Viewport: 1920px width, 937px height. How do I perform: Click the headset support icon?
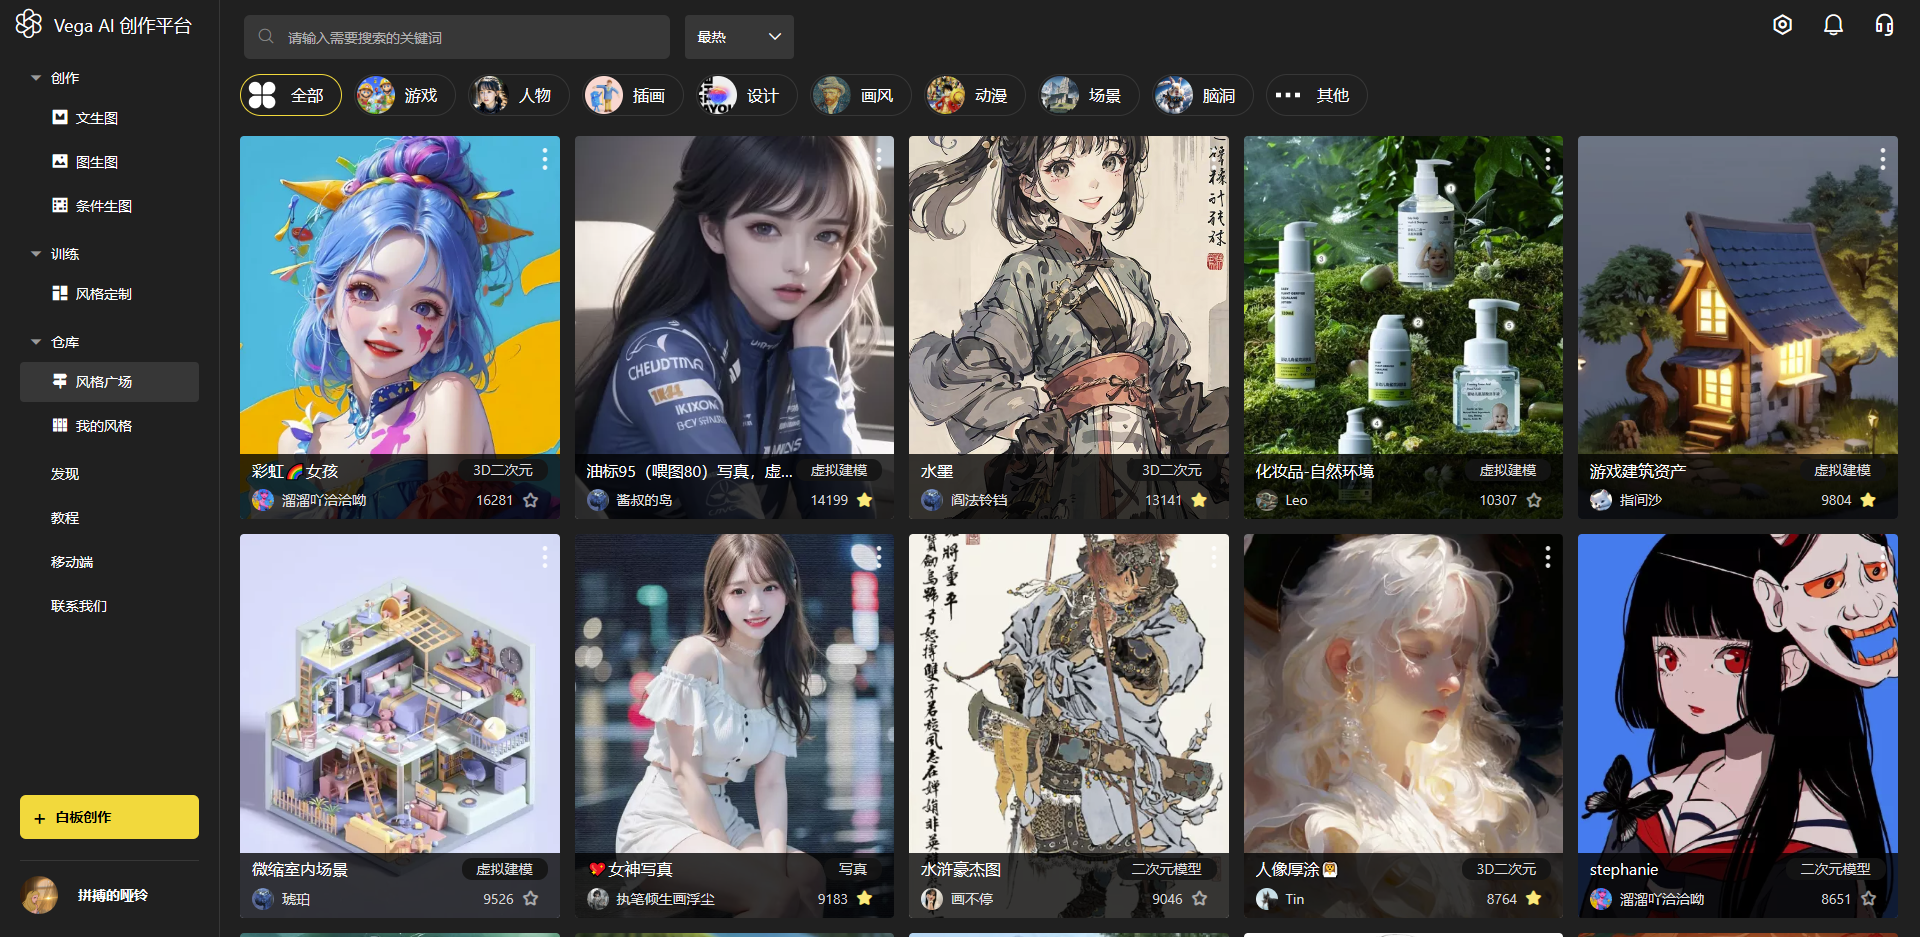tap(1884, 24)
